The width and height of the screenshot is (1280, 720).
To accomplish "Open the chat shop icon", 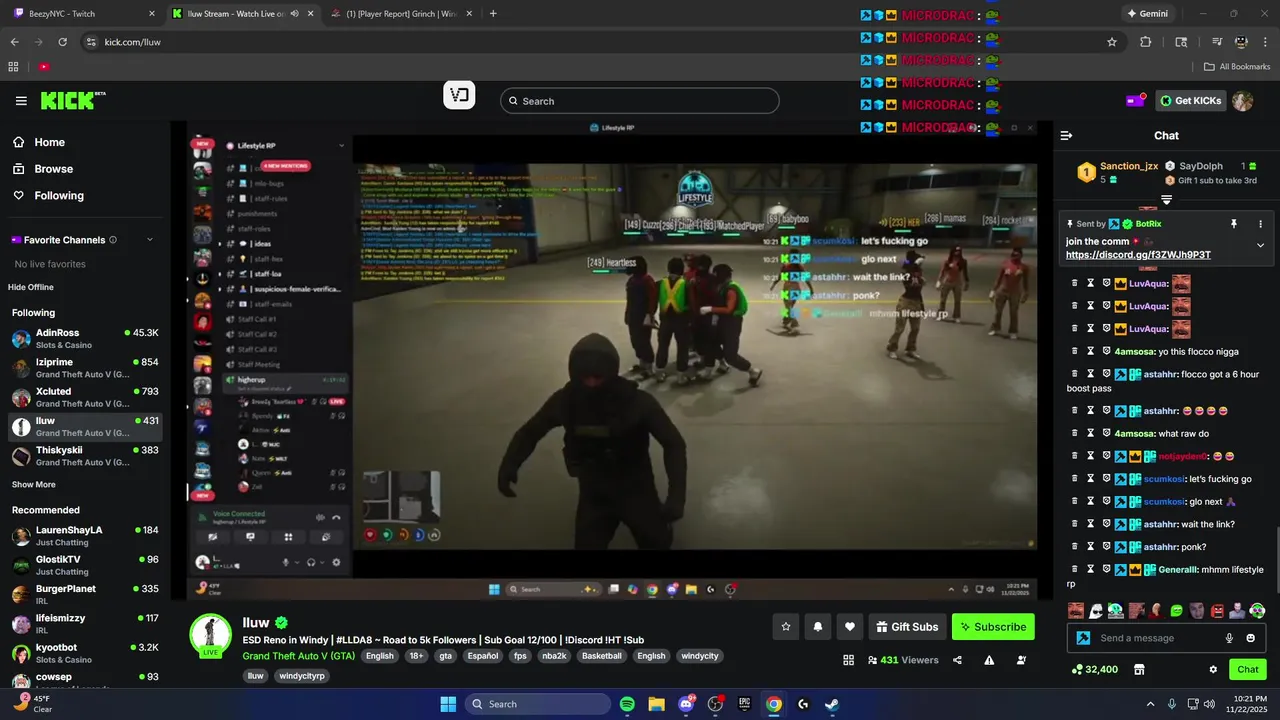I will click(x=1139, y=670).
